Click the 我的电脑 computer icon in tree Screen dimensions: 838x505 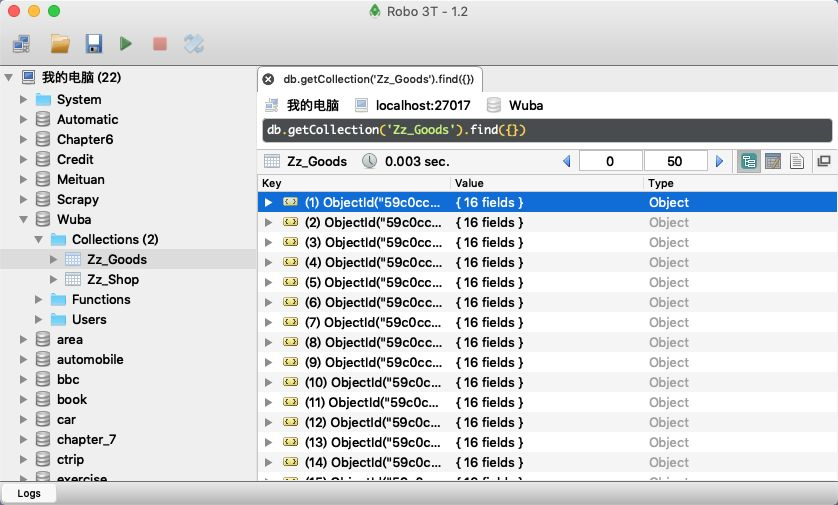[28, 77]
